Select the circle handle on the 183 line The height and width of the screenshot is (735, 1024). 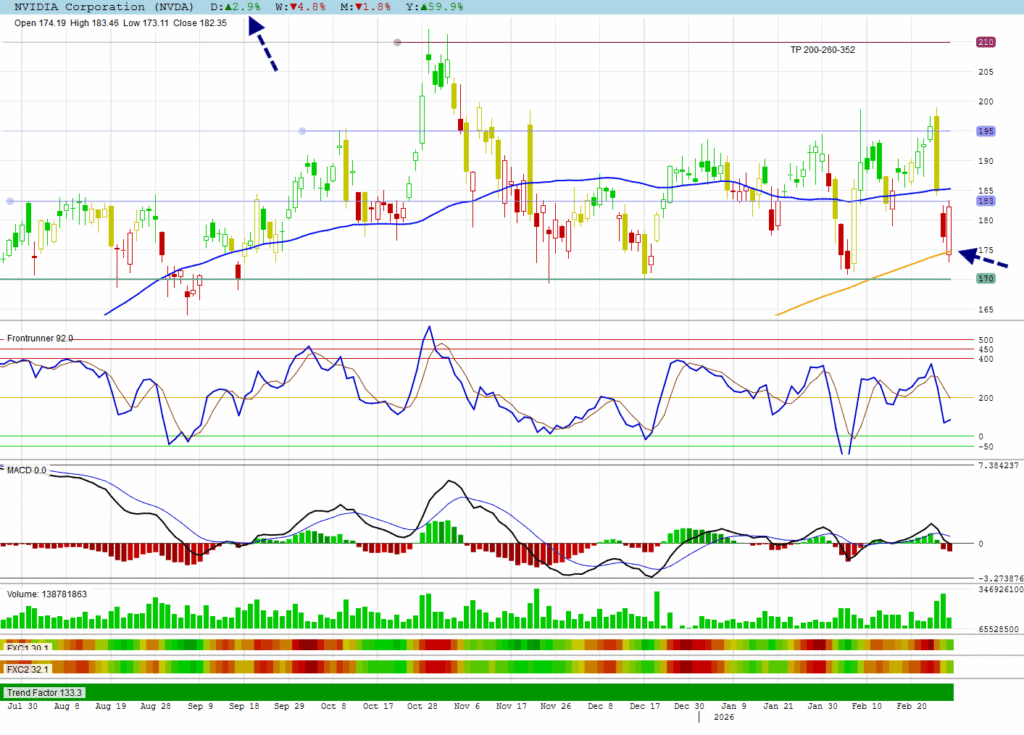(x=10, y=201)
